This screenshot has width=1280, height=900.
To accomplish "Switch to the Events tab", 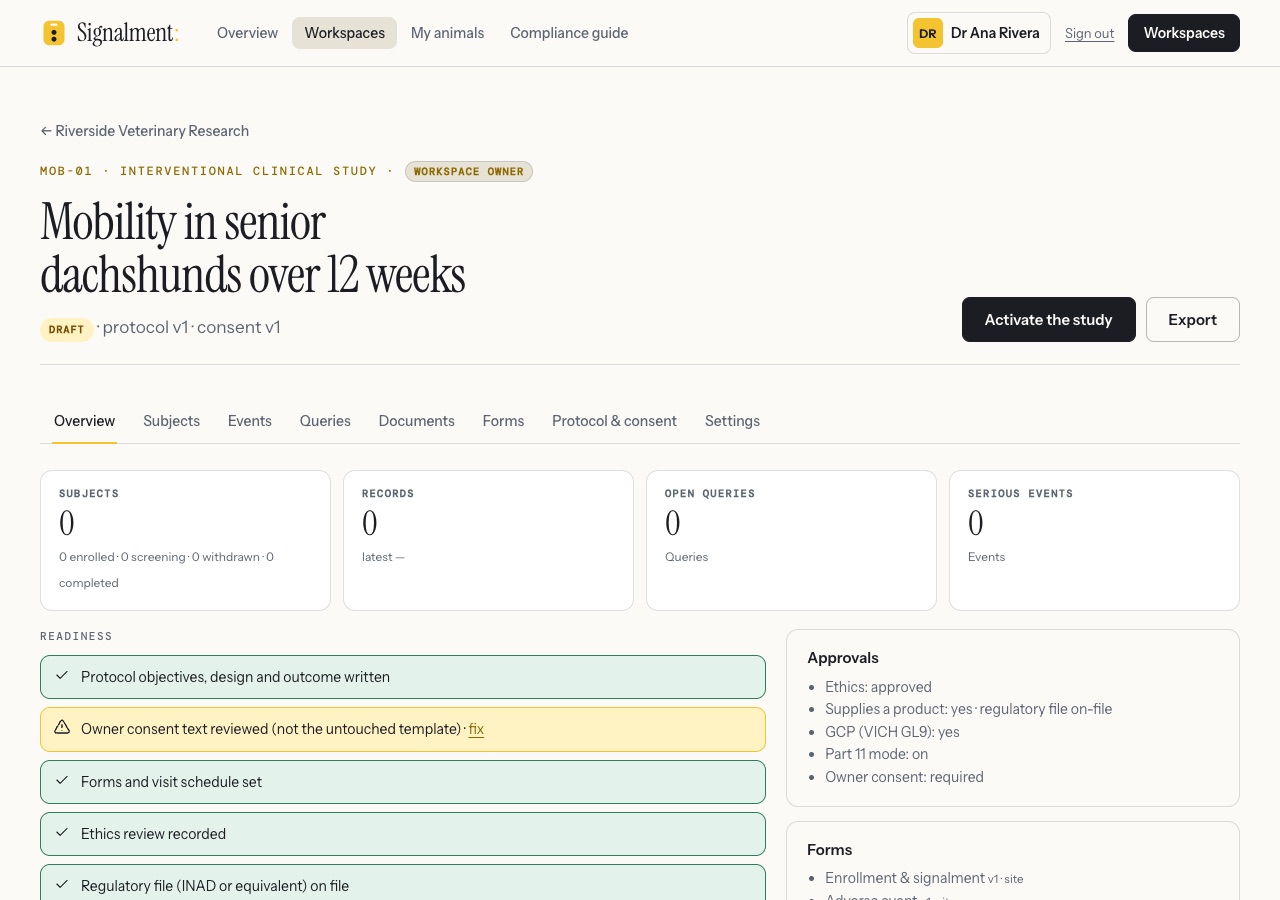I will click(x=250, y=421).
